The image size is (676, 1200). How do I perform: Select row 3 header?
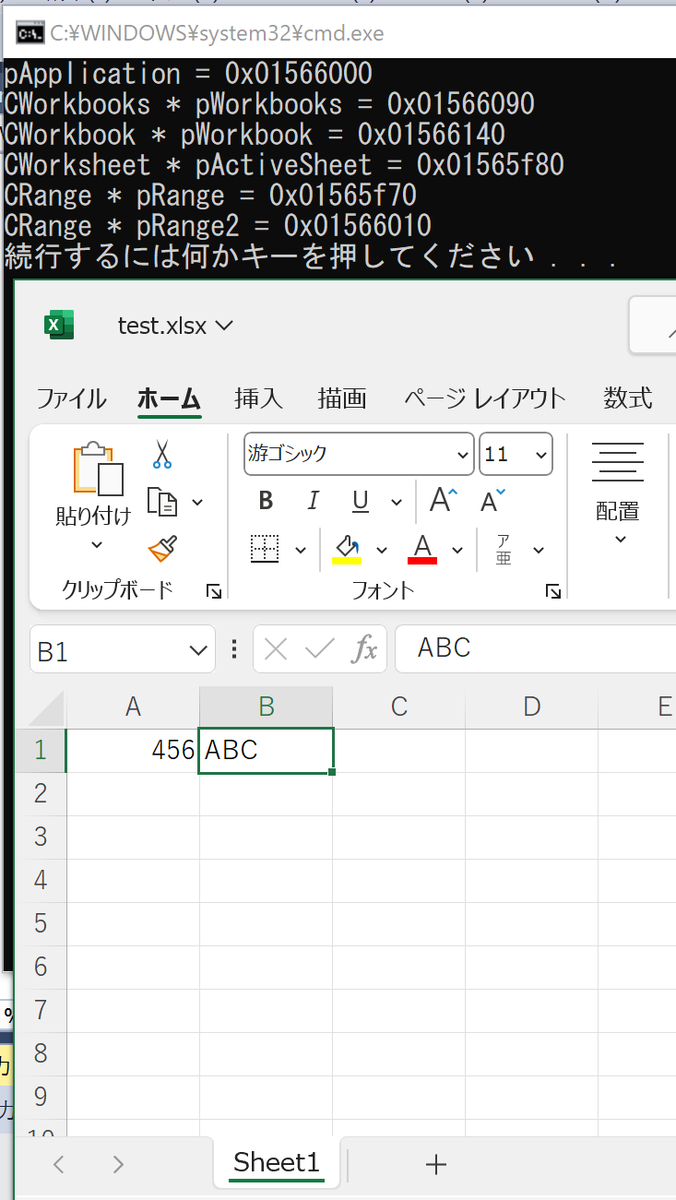click(41, 836)
